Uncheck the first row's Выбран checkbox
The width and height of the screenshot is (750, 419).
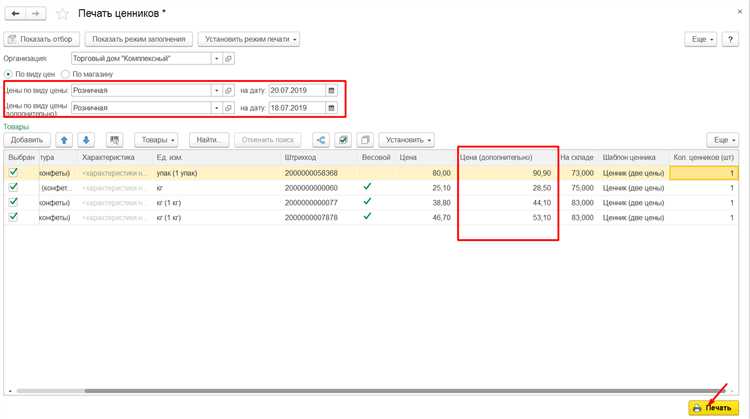(13, 173)
